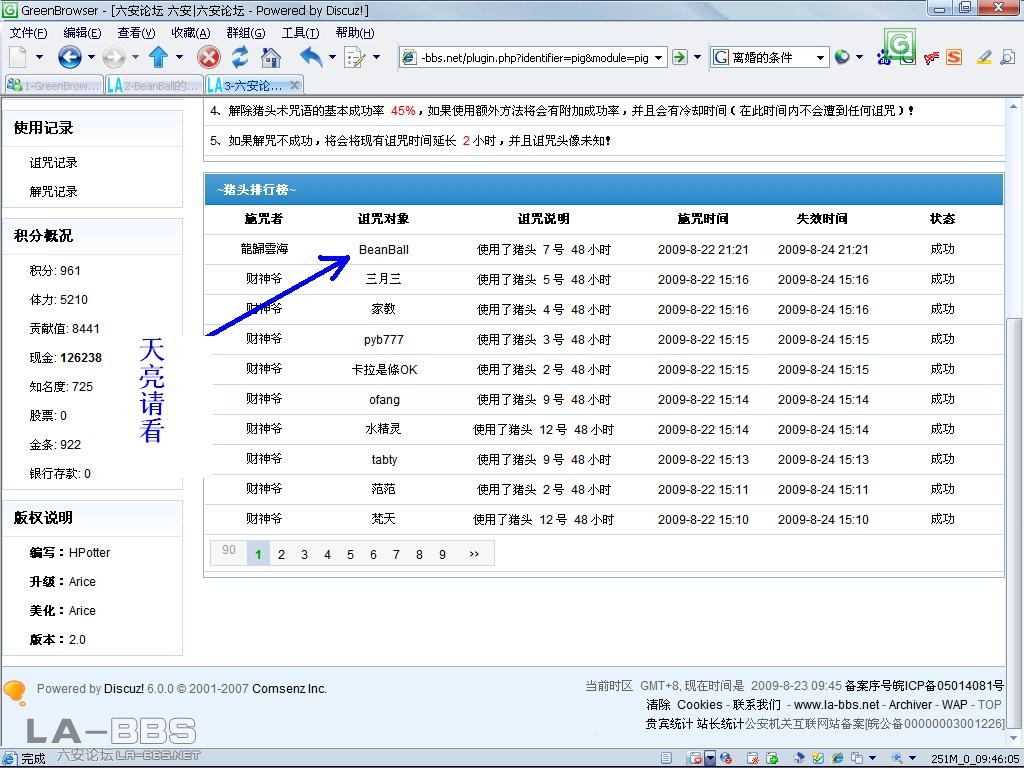
Task: Click the next-page arrow in pagination
Action: [473, 554]
